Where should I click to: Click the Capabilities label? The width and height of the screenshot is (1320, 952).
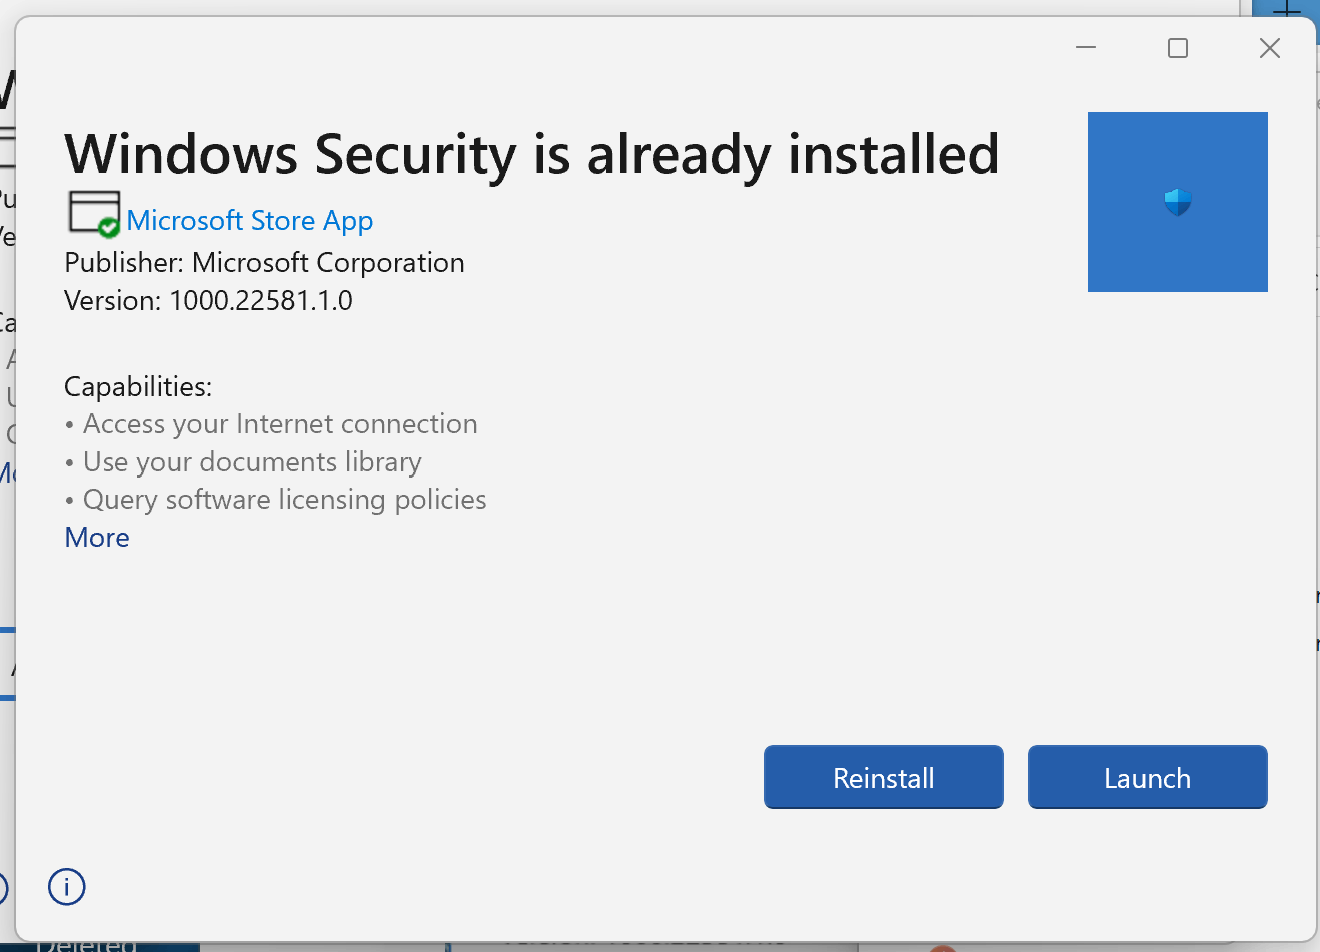pyautogui.click(x=138, y=387)
